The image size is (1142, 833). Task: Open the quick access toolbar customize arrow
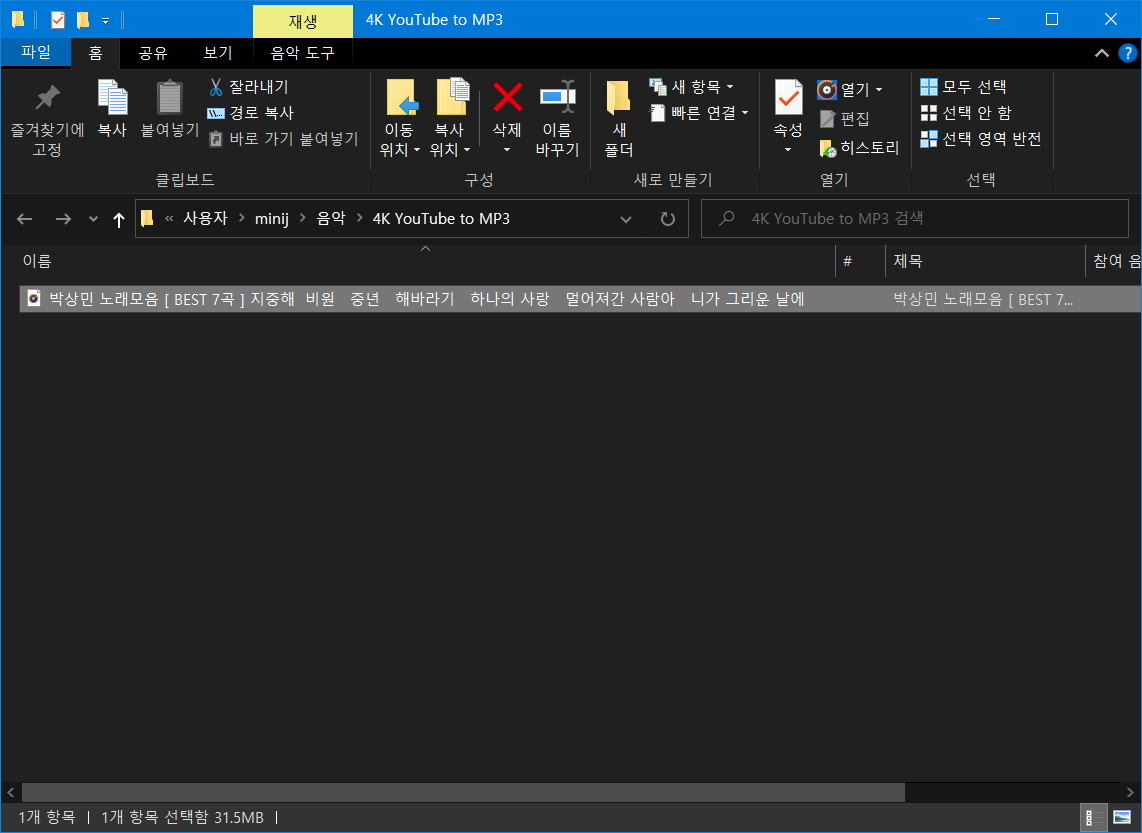[106, 21]
